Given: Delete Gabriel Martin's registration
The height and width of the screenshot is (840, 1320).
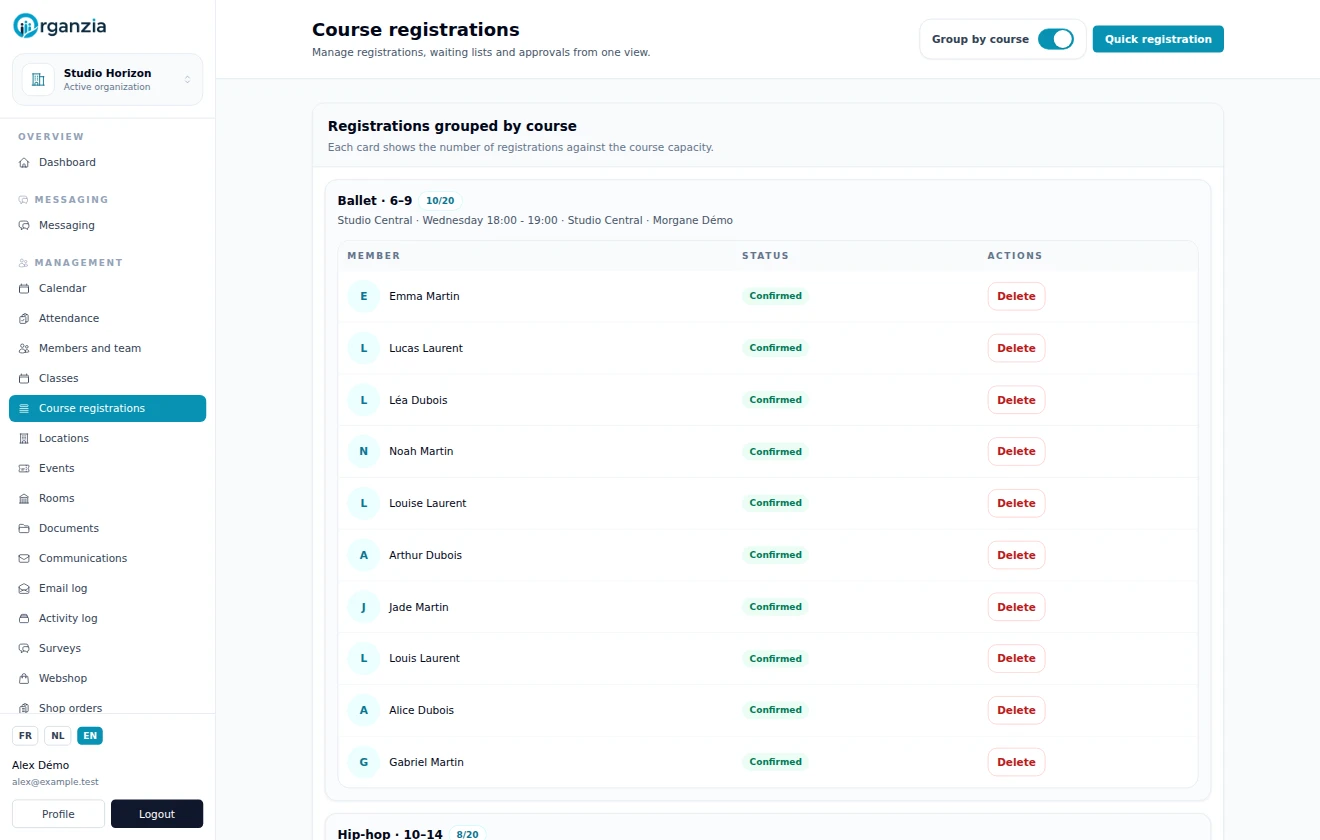Looking at the screenshot, I should pyautogui.click(x=1016, y=762).
